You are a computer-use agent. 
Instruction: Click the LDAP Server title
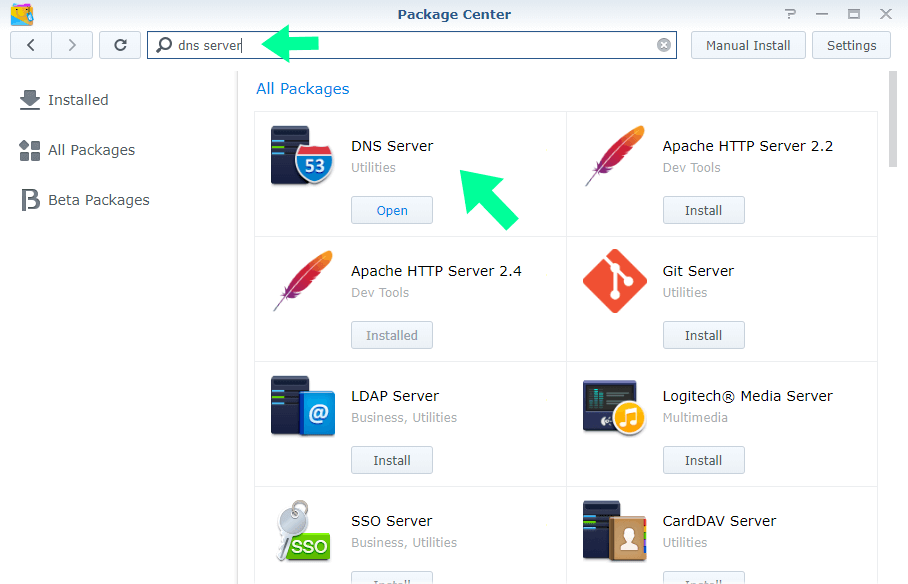coord(395,396)
